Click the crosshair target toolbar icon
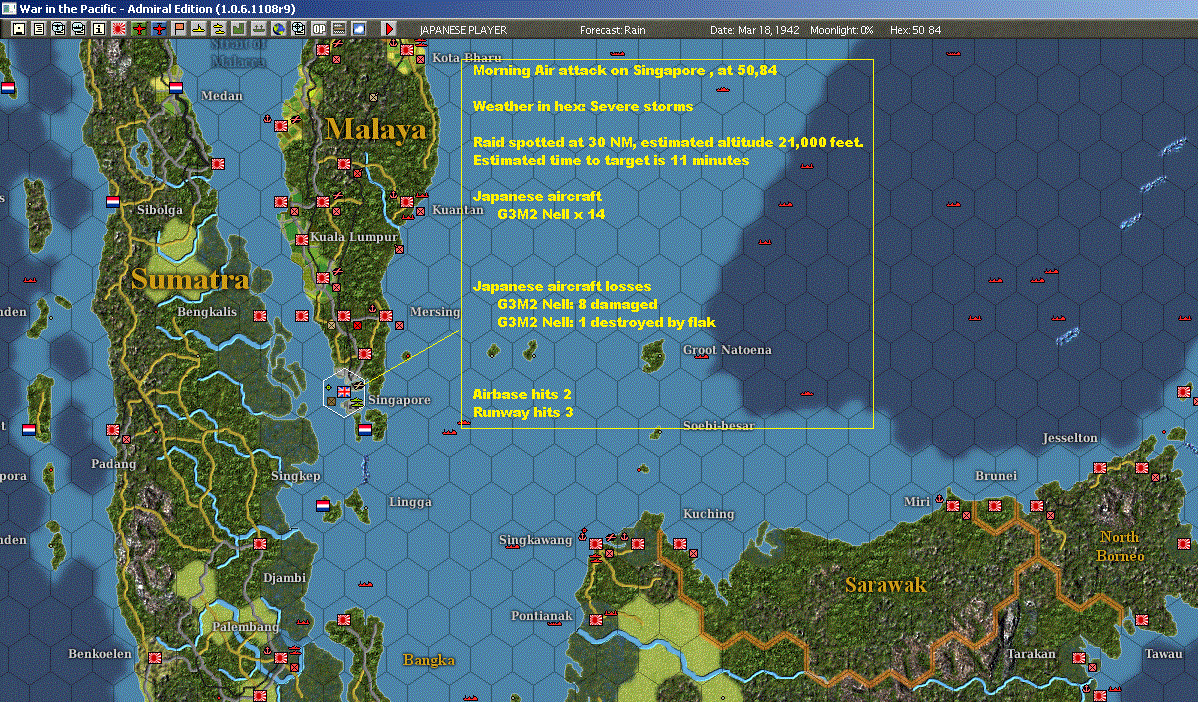 point(298,29)
